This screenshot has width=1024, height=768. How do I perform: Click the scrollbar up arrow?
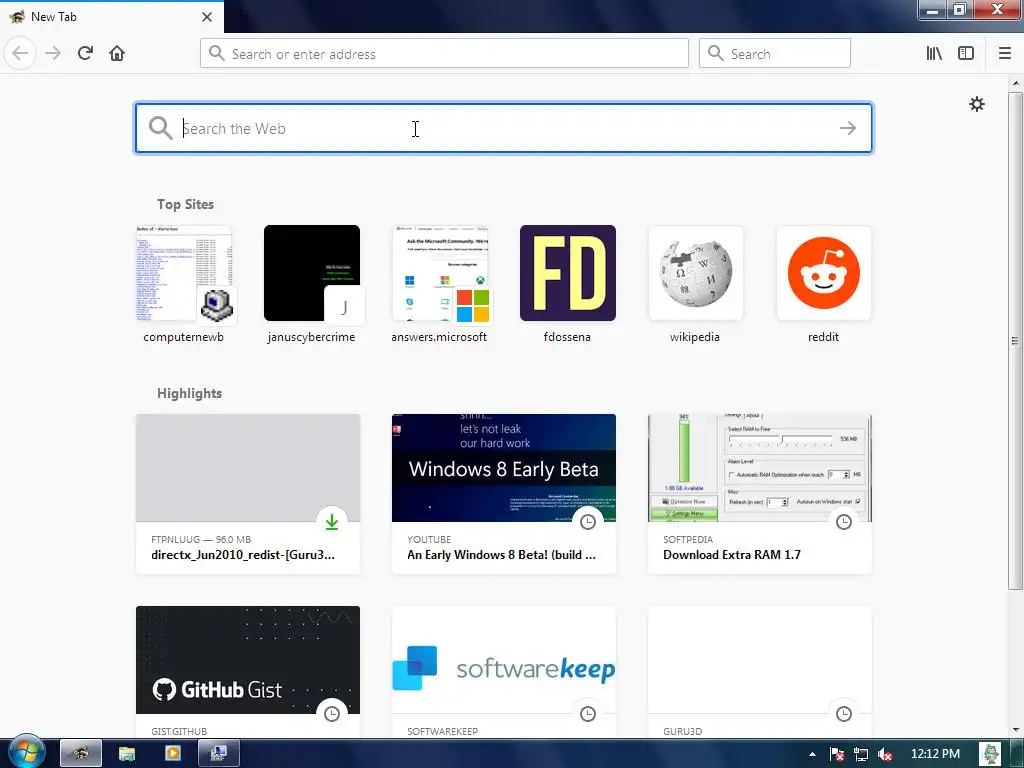tap(1016, 83)
